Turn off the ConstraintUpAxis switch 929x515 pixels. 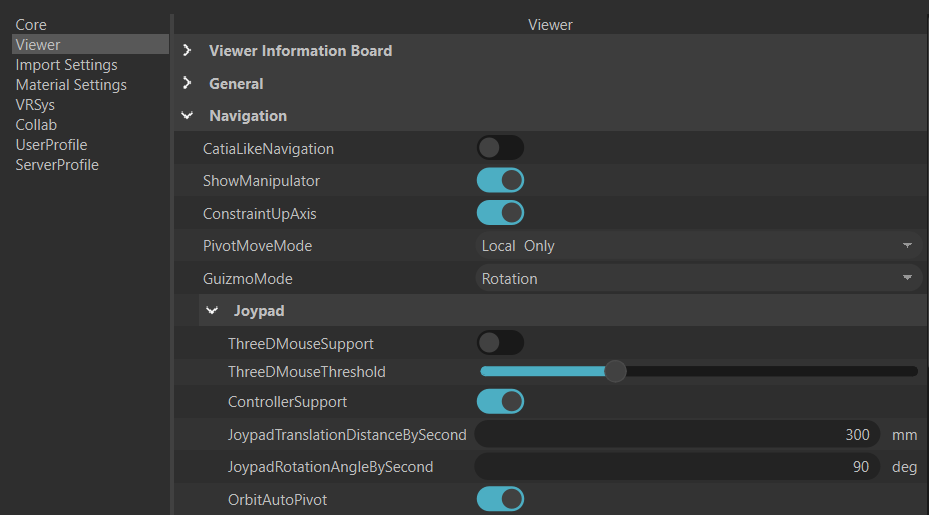coord(500,213)
